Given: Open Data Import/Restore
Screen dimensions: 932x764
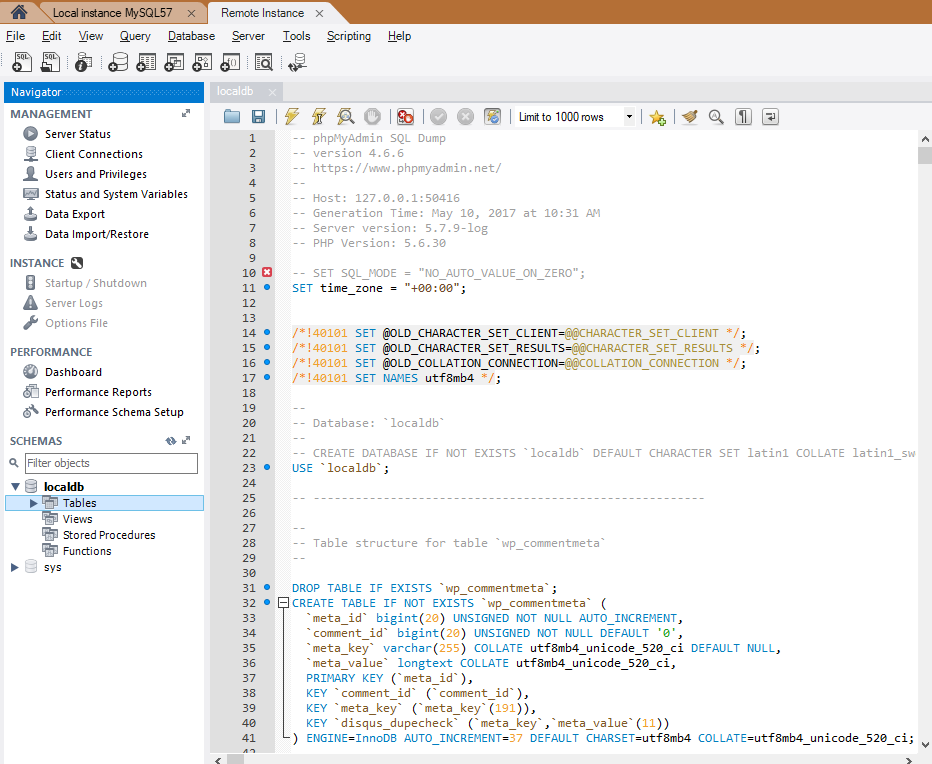Looking at the screenshot, I should pos(97,234).
